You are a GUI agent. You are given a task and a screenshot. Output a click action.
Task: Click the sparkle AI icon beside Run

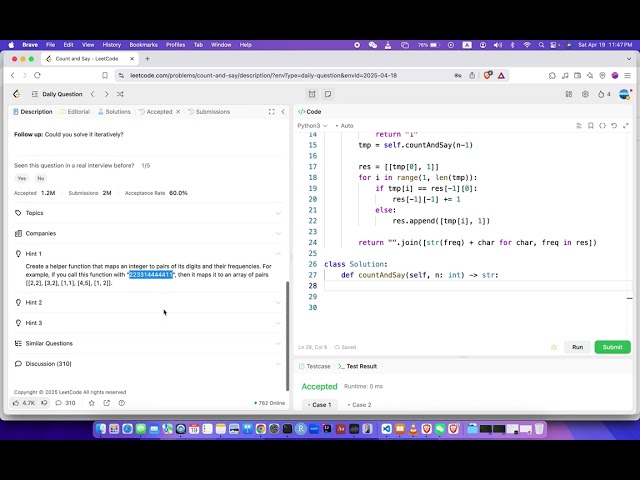554,347
